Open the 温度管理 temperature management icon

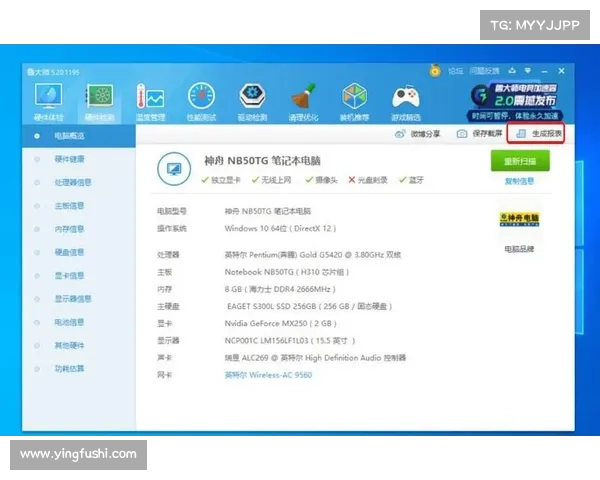pyautogui.click(x=150, y=102)
